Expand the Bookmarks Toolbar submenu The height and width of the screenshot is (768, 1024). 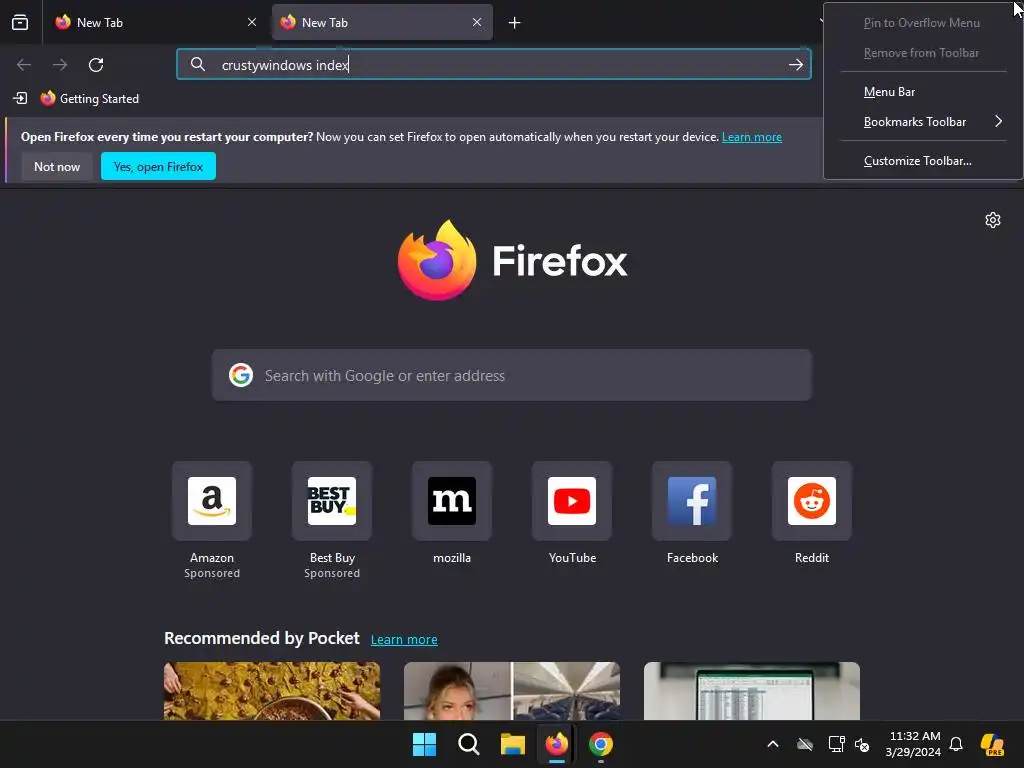[x=923, y=122]
